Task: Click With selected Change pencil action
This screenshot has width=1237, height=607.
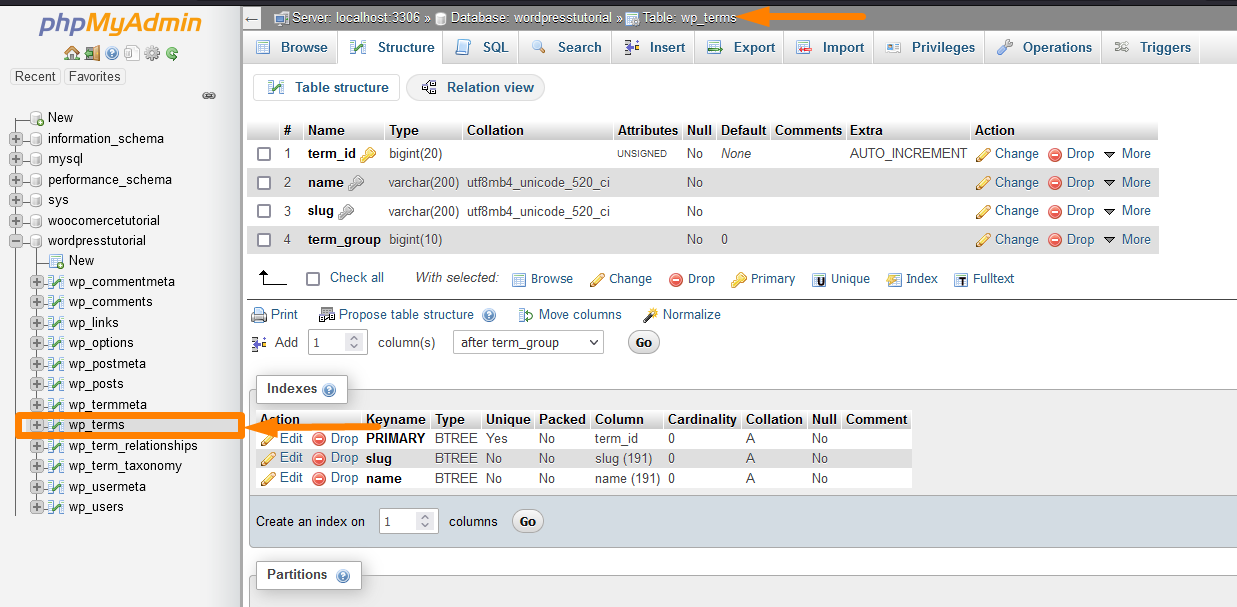Action: click(x=620, y=279)
